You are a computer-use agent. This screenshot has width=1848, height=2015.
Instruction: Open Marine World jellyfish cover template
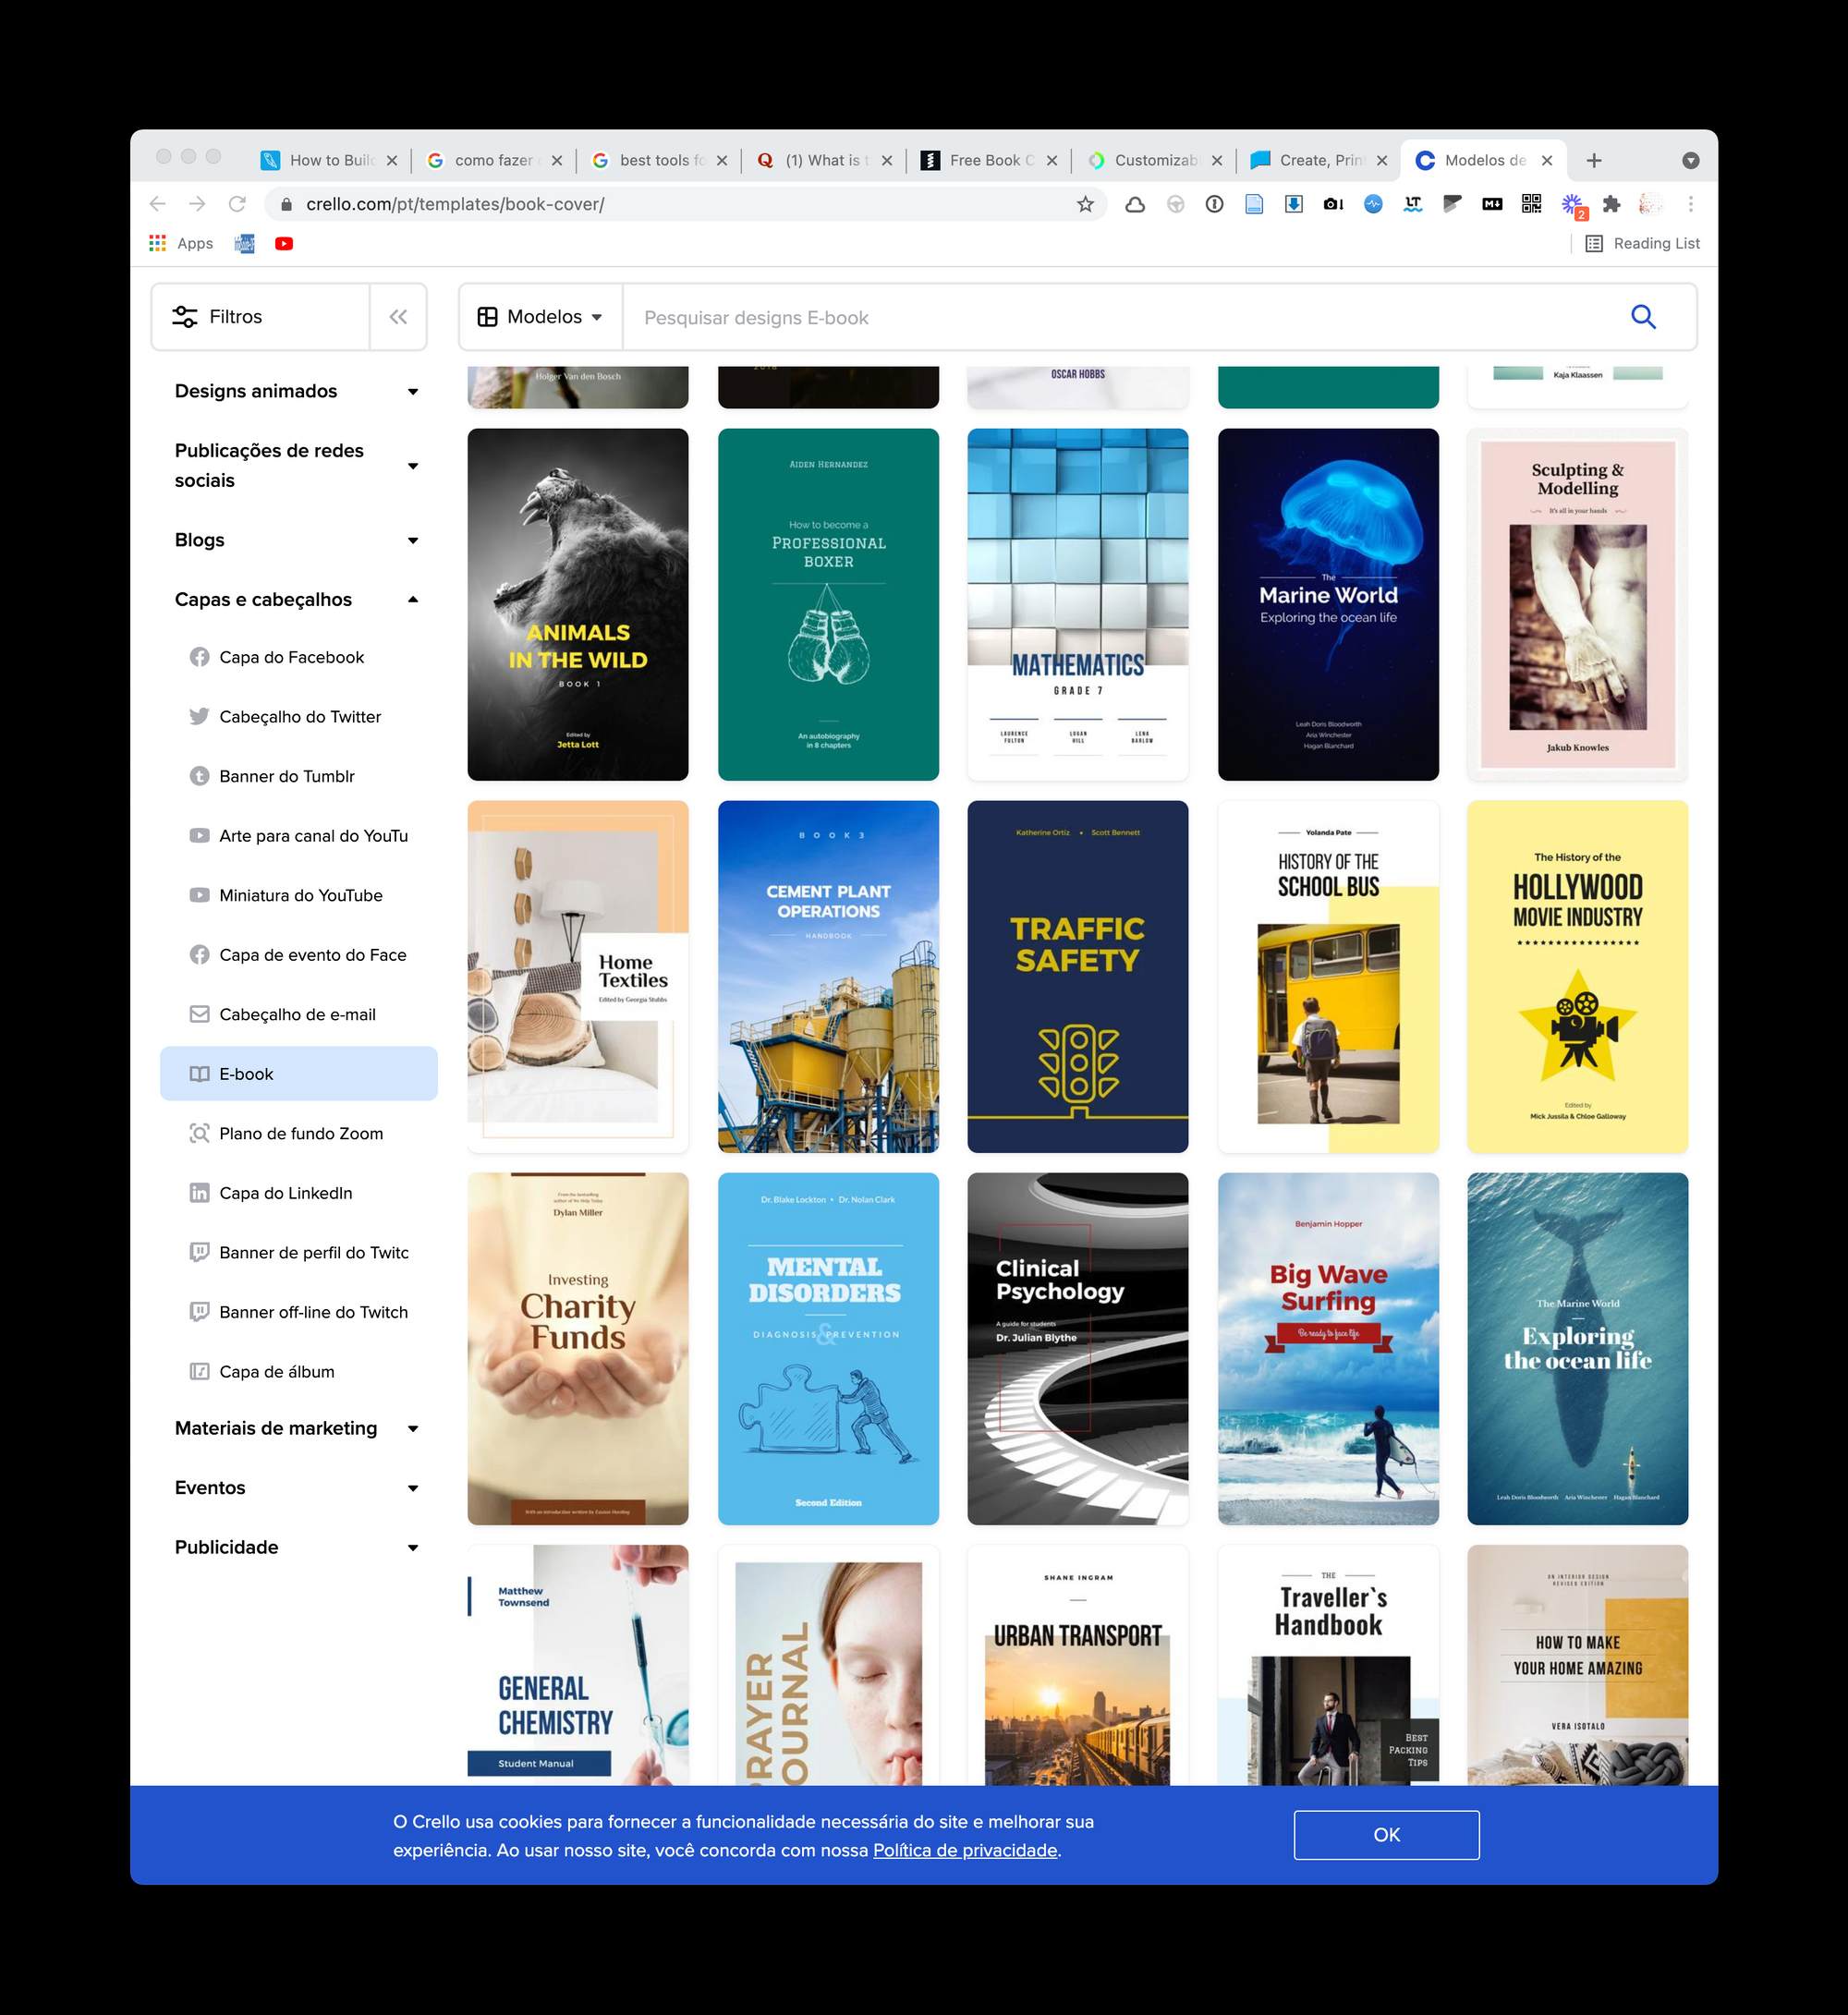pyautogui.click(x=1328, y=604)
